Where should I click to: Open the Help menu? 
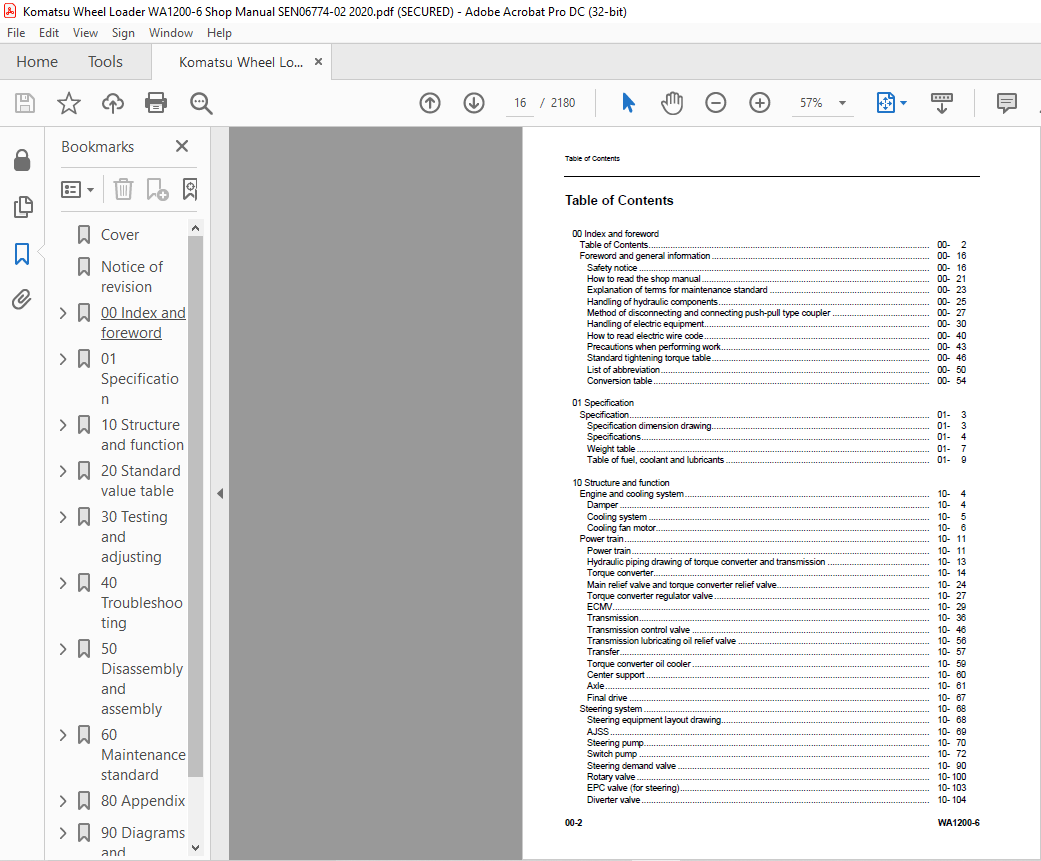[x=219, y=33]
